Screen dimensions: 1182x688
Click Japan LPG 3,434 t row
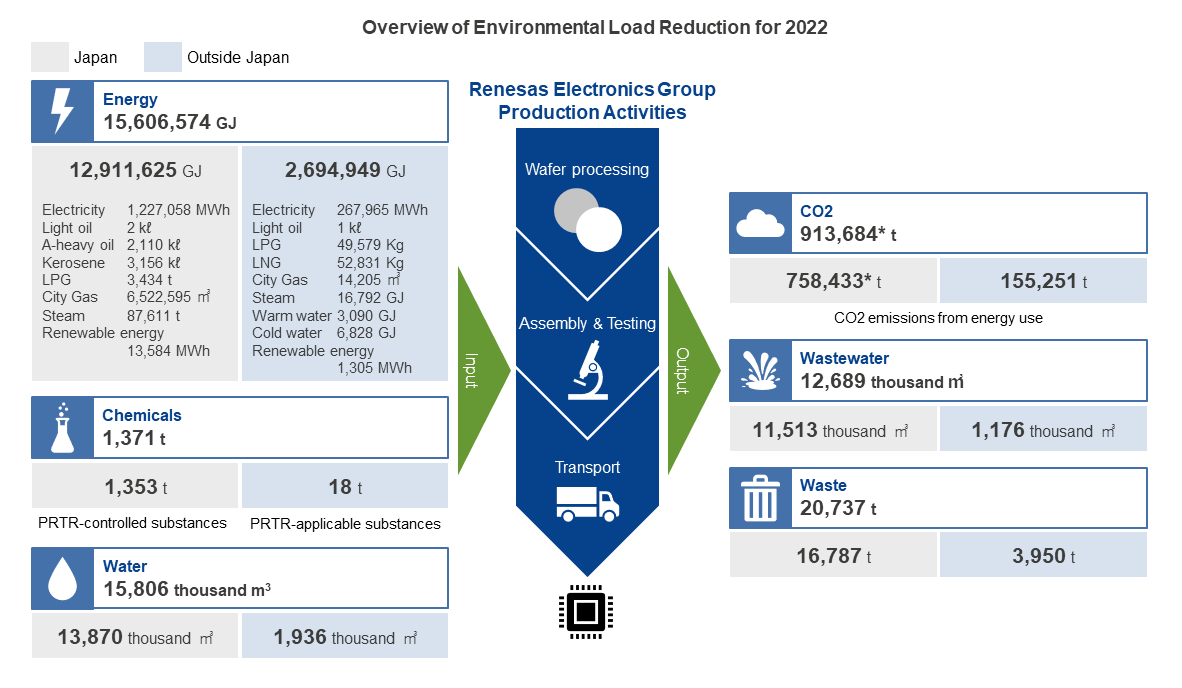[107, 280]
